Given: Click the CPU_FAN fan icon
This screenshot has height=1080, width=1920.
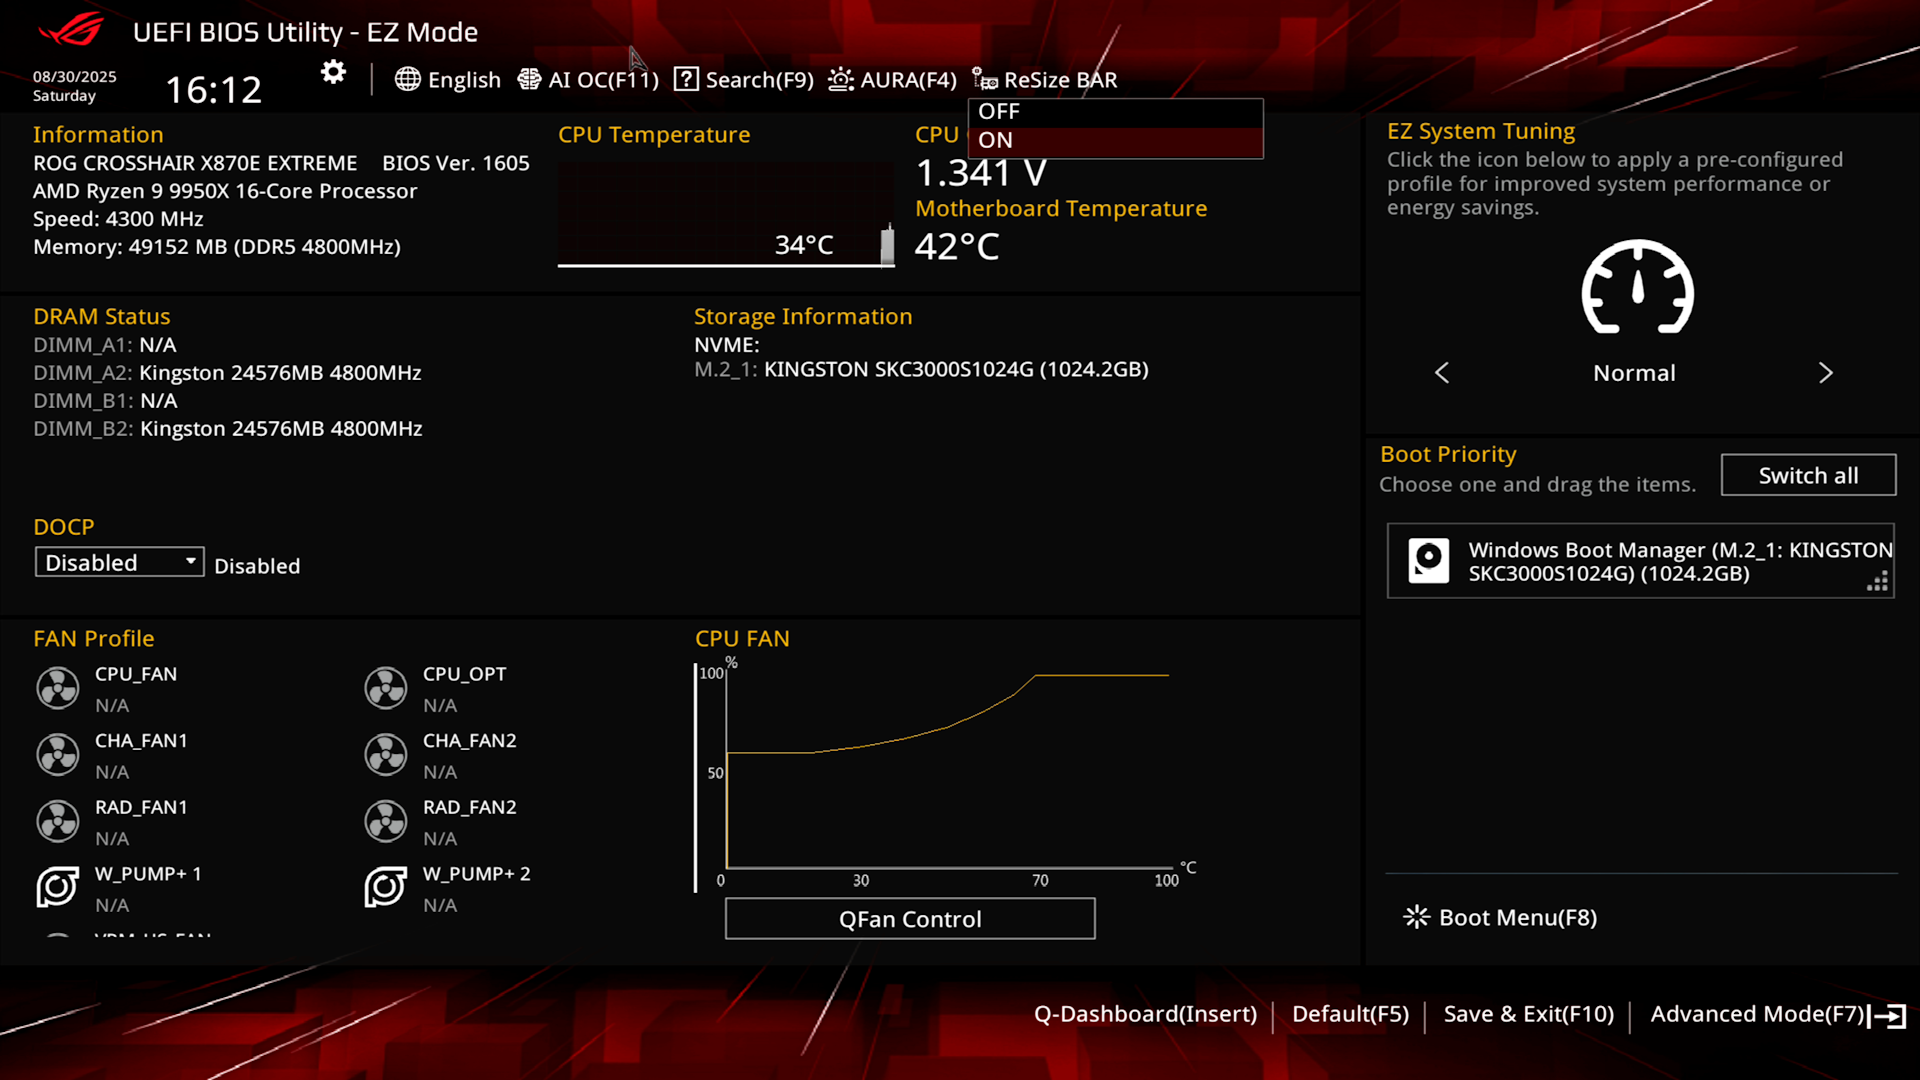Looking at the screenshot, I should click(x=58, y=688).
